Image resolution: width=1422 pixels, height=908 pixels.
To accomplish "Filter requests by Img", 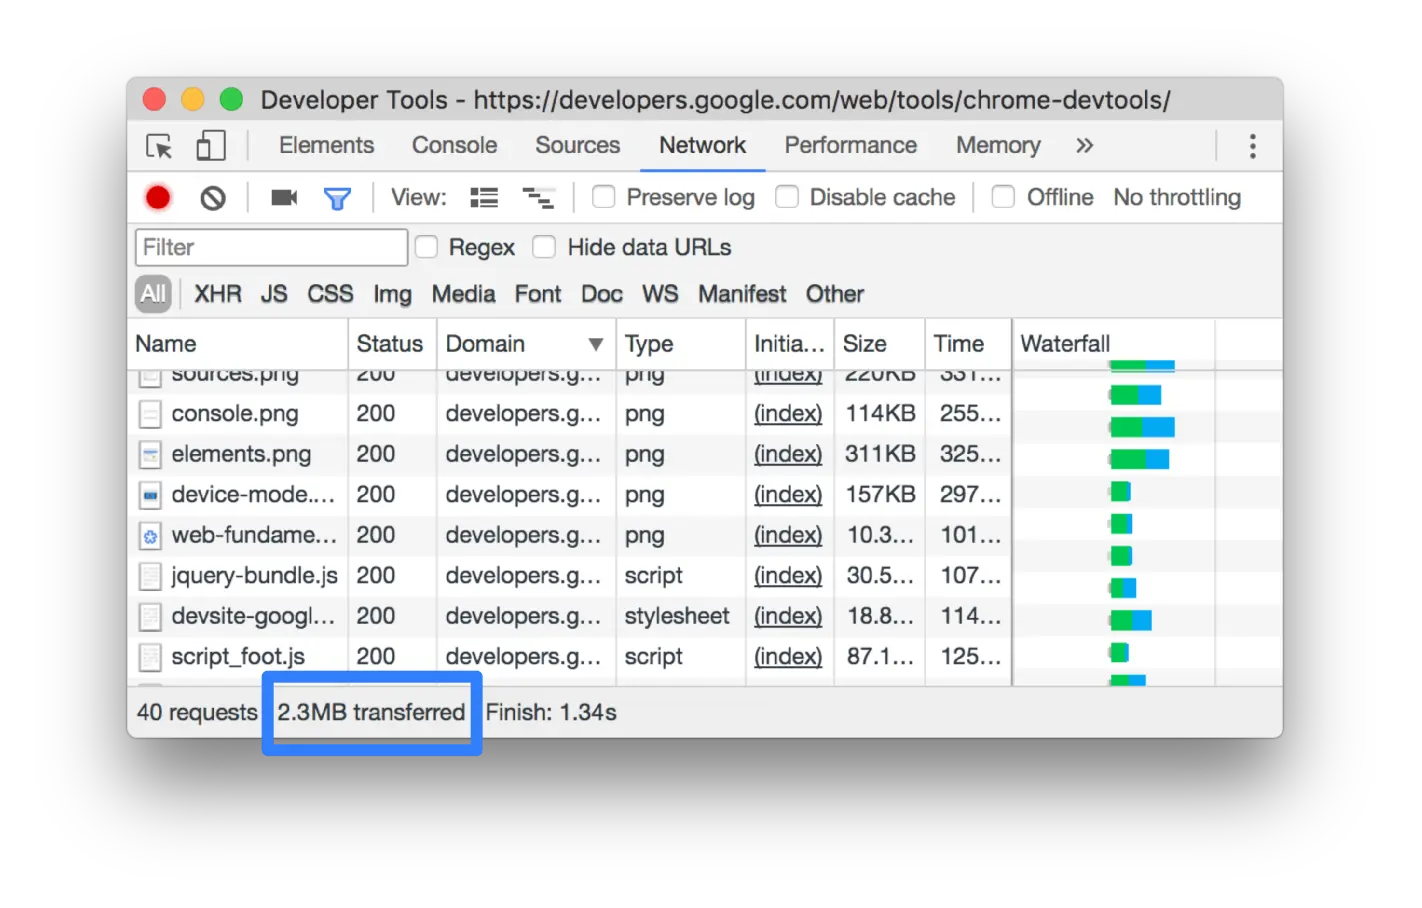I will 392,295.
